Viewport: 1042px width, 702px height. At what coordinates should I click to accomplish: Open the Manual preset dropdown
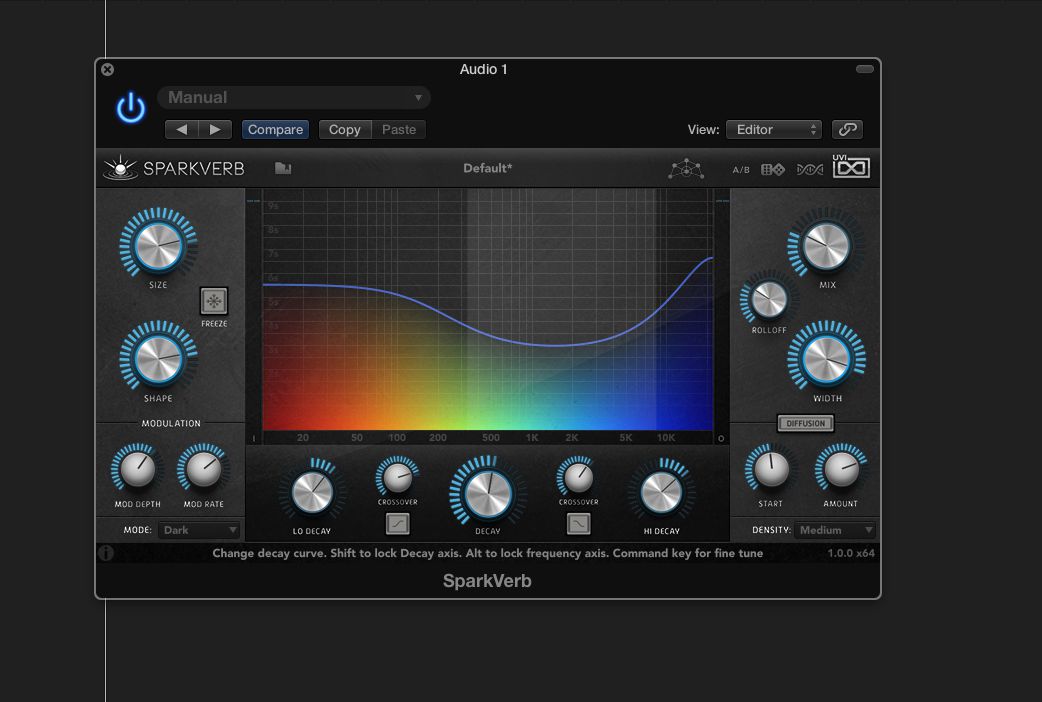pos(294,98)
